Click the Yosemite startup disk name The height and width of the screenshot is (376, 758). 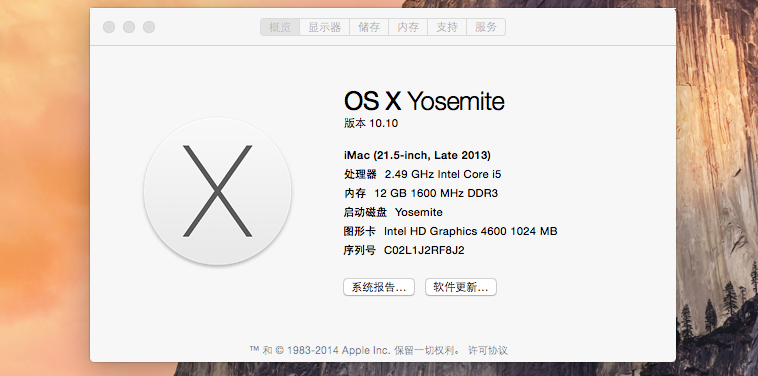(x=419, y=212)
